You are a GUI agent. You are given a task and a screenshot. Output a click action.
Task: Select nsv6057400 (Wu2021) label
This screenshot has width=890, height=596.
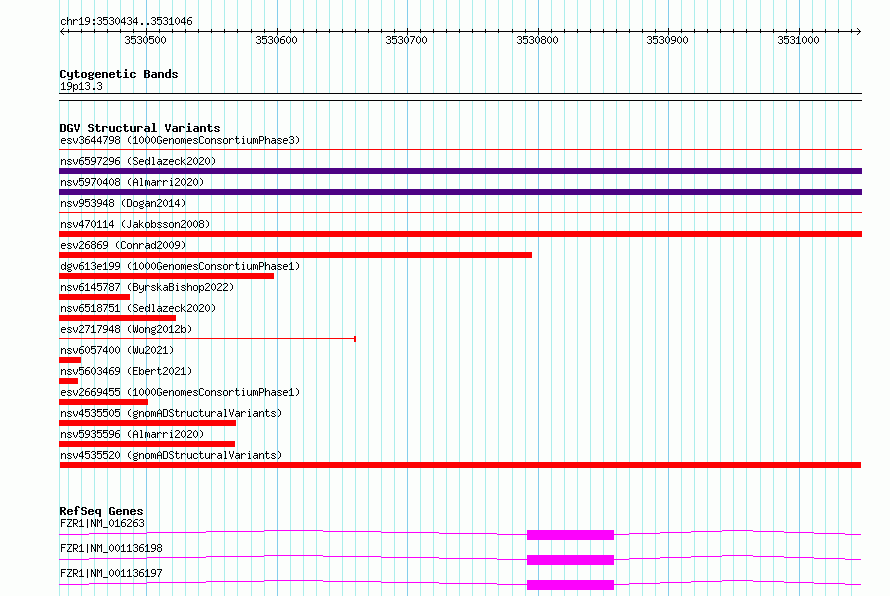117,350
